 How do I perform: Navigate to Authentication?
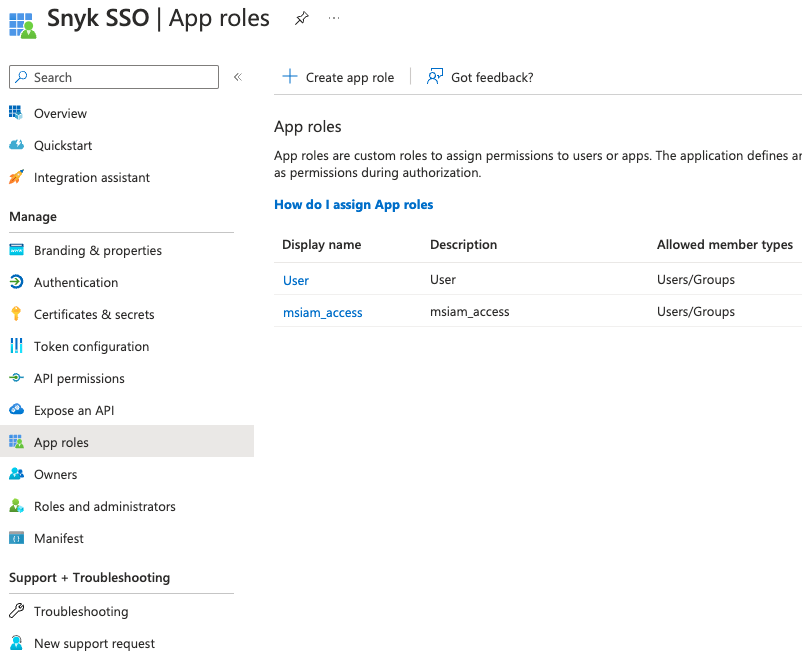tap(76, 282)
